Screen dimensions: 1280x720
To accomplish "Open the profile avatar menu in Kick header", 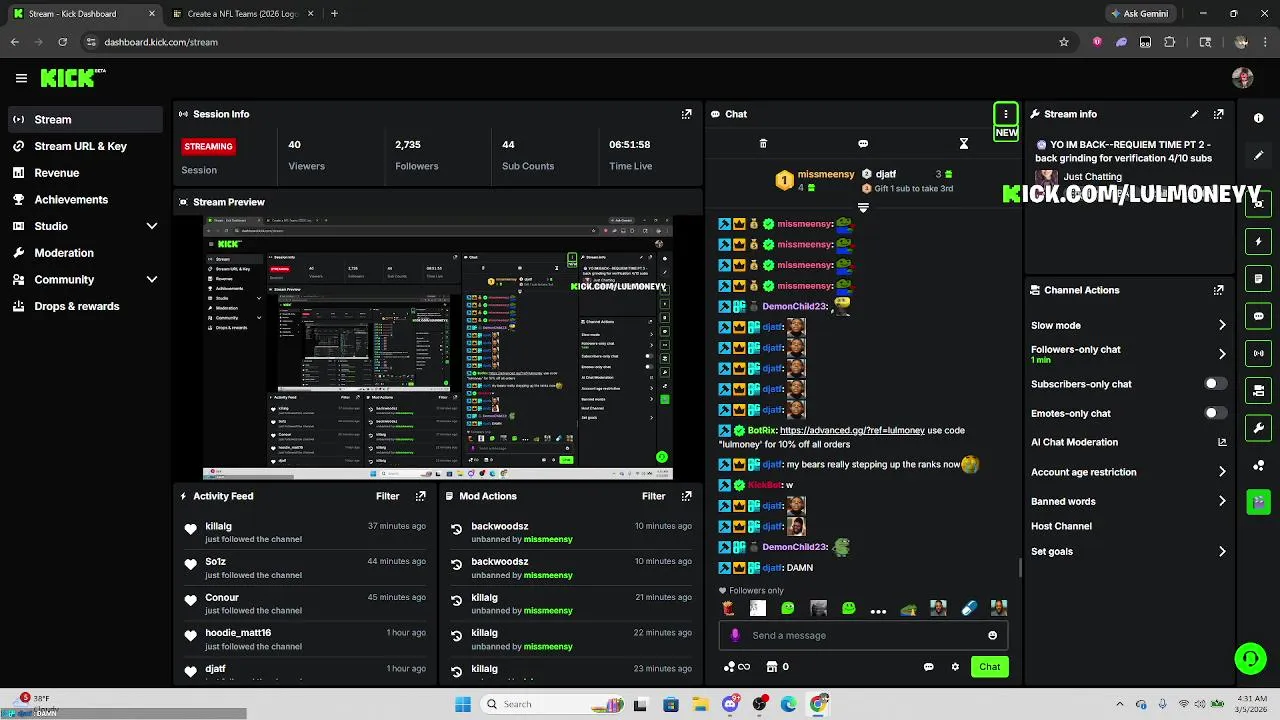I will 1243,78.
